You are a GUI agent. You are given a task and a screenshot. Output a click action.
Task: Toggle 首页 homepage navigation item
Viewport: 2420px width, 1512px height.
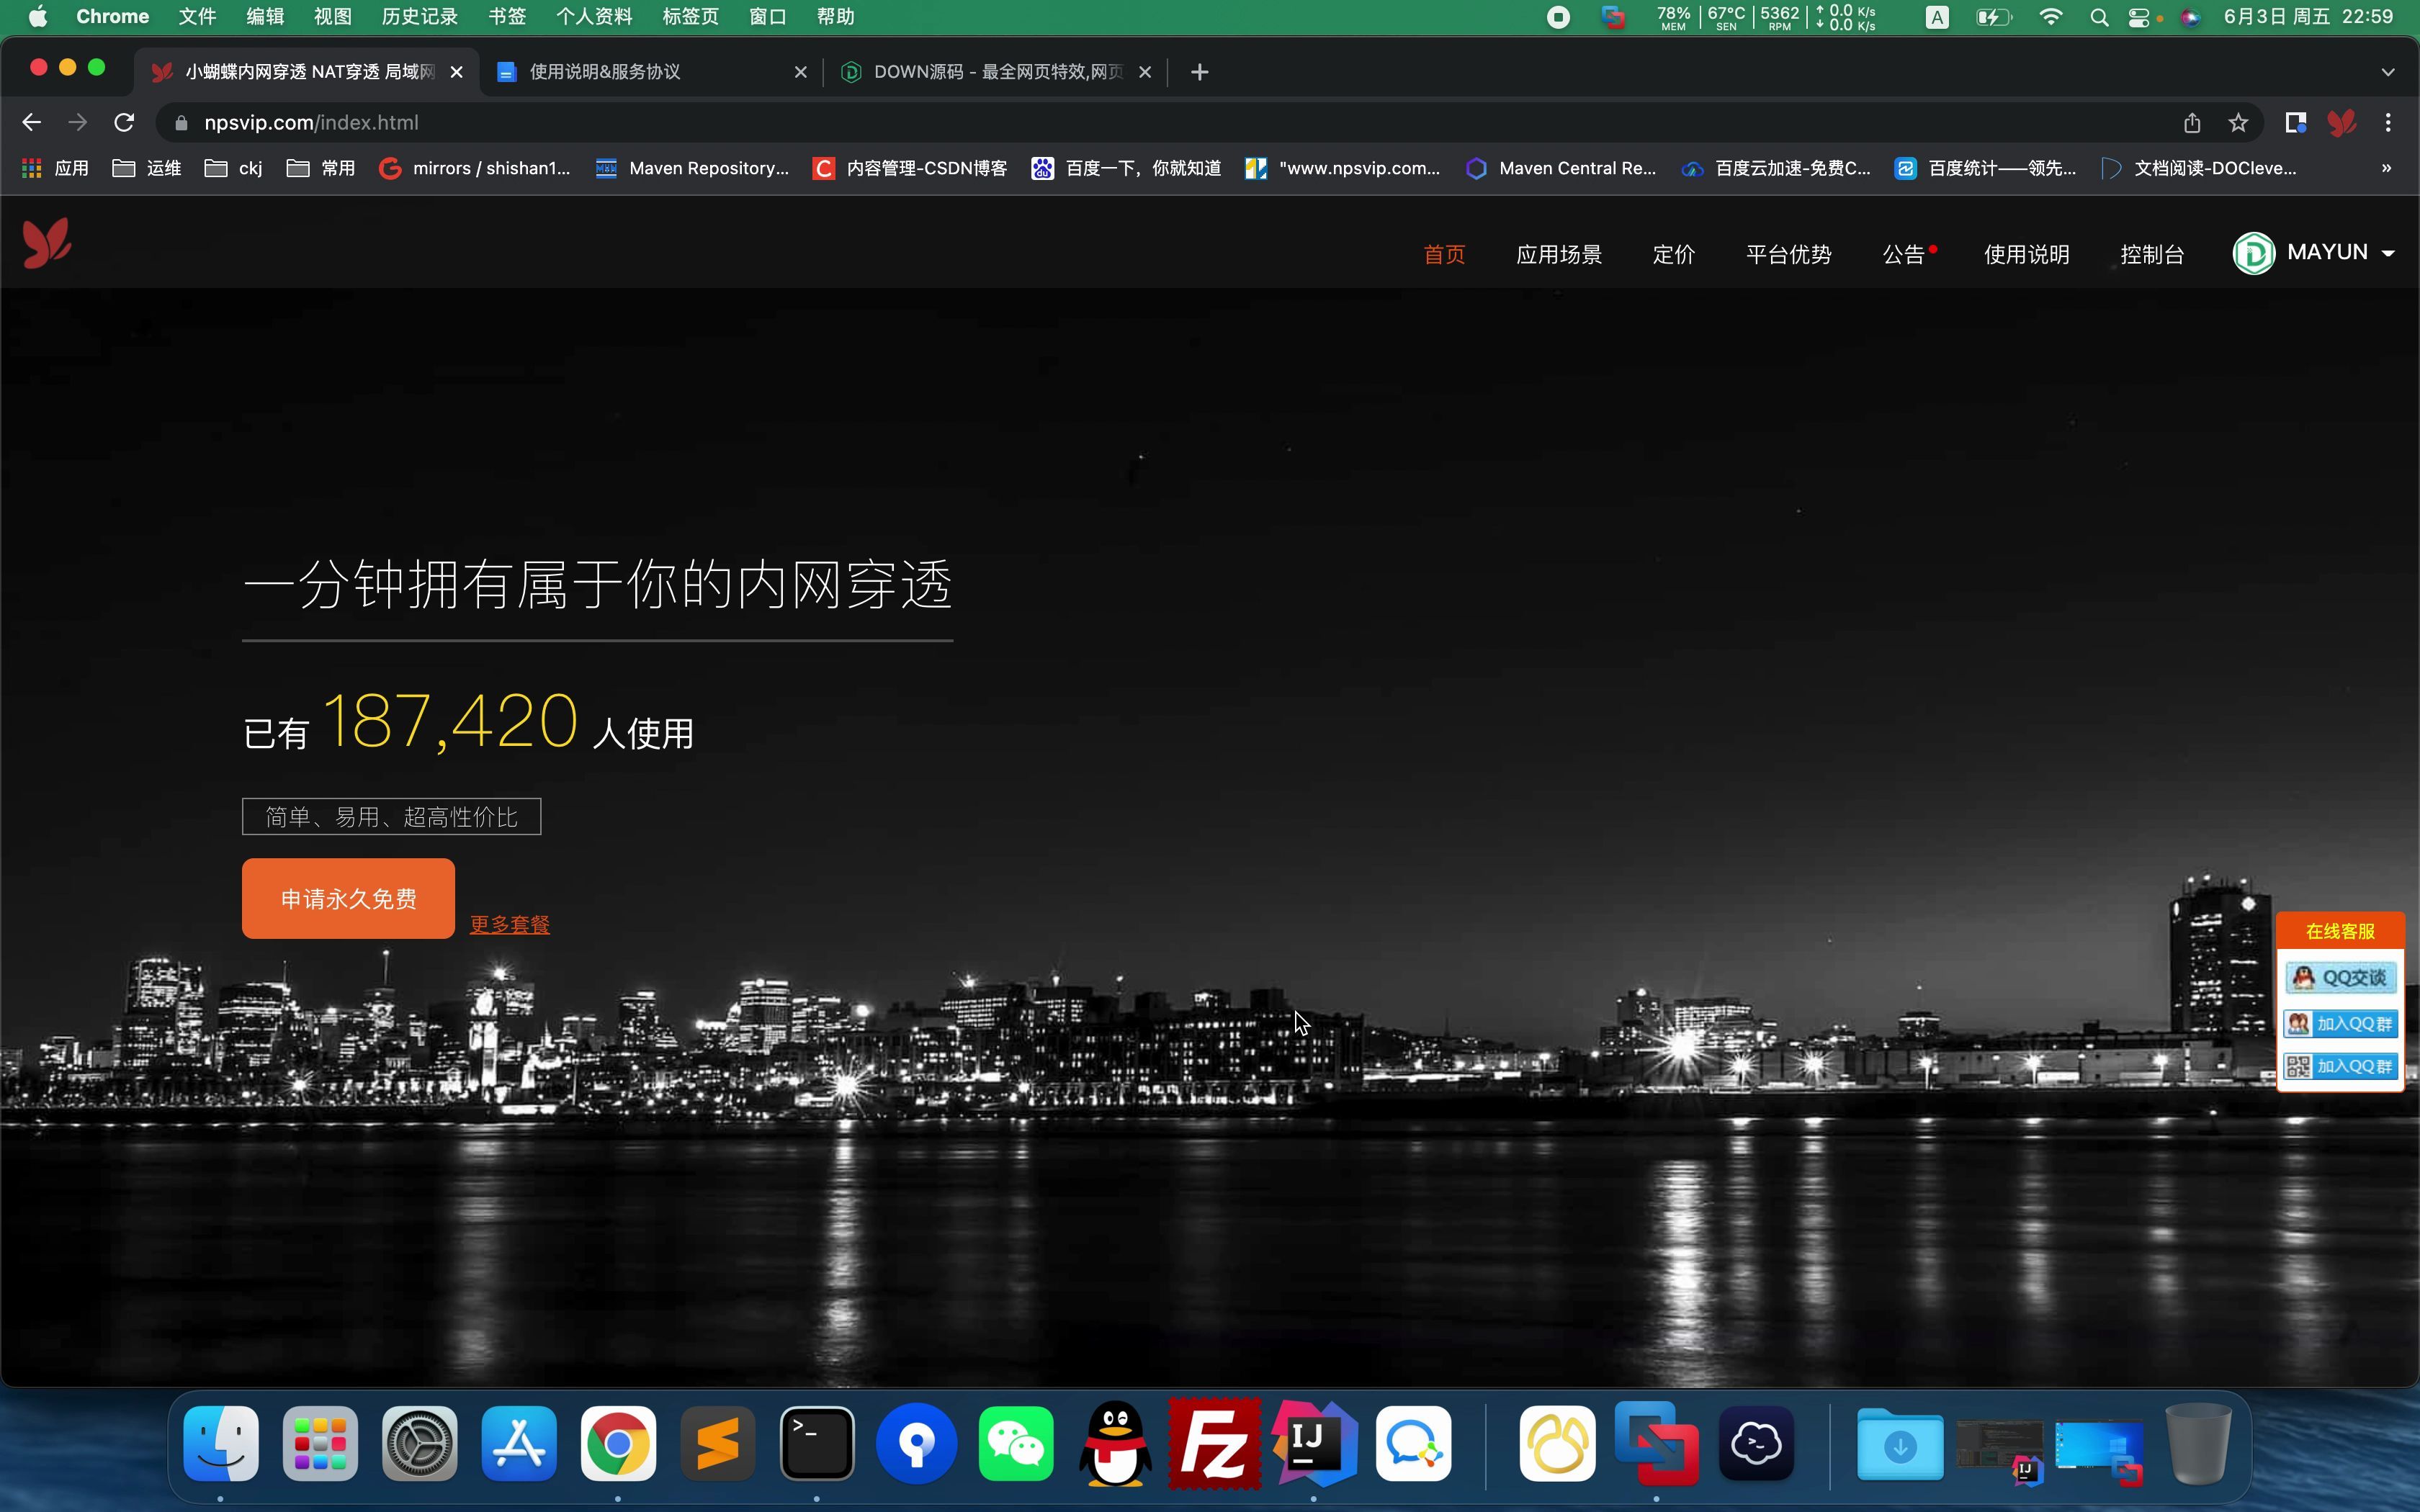[1443, 254]
